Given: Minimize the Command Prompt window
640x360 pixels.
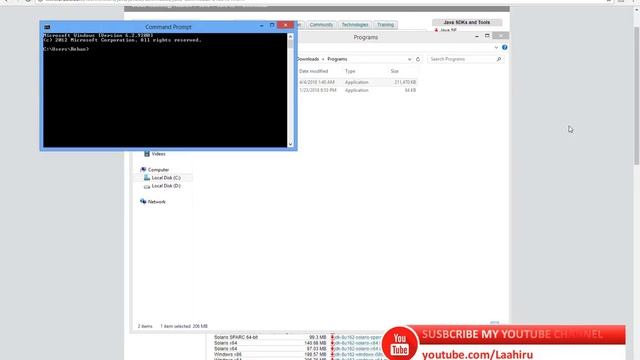Looking at the screenshot, I should click(x=262, y=26).
